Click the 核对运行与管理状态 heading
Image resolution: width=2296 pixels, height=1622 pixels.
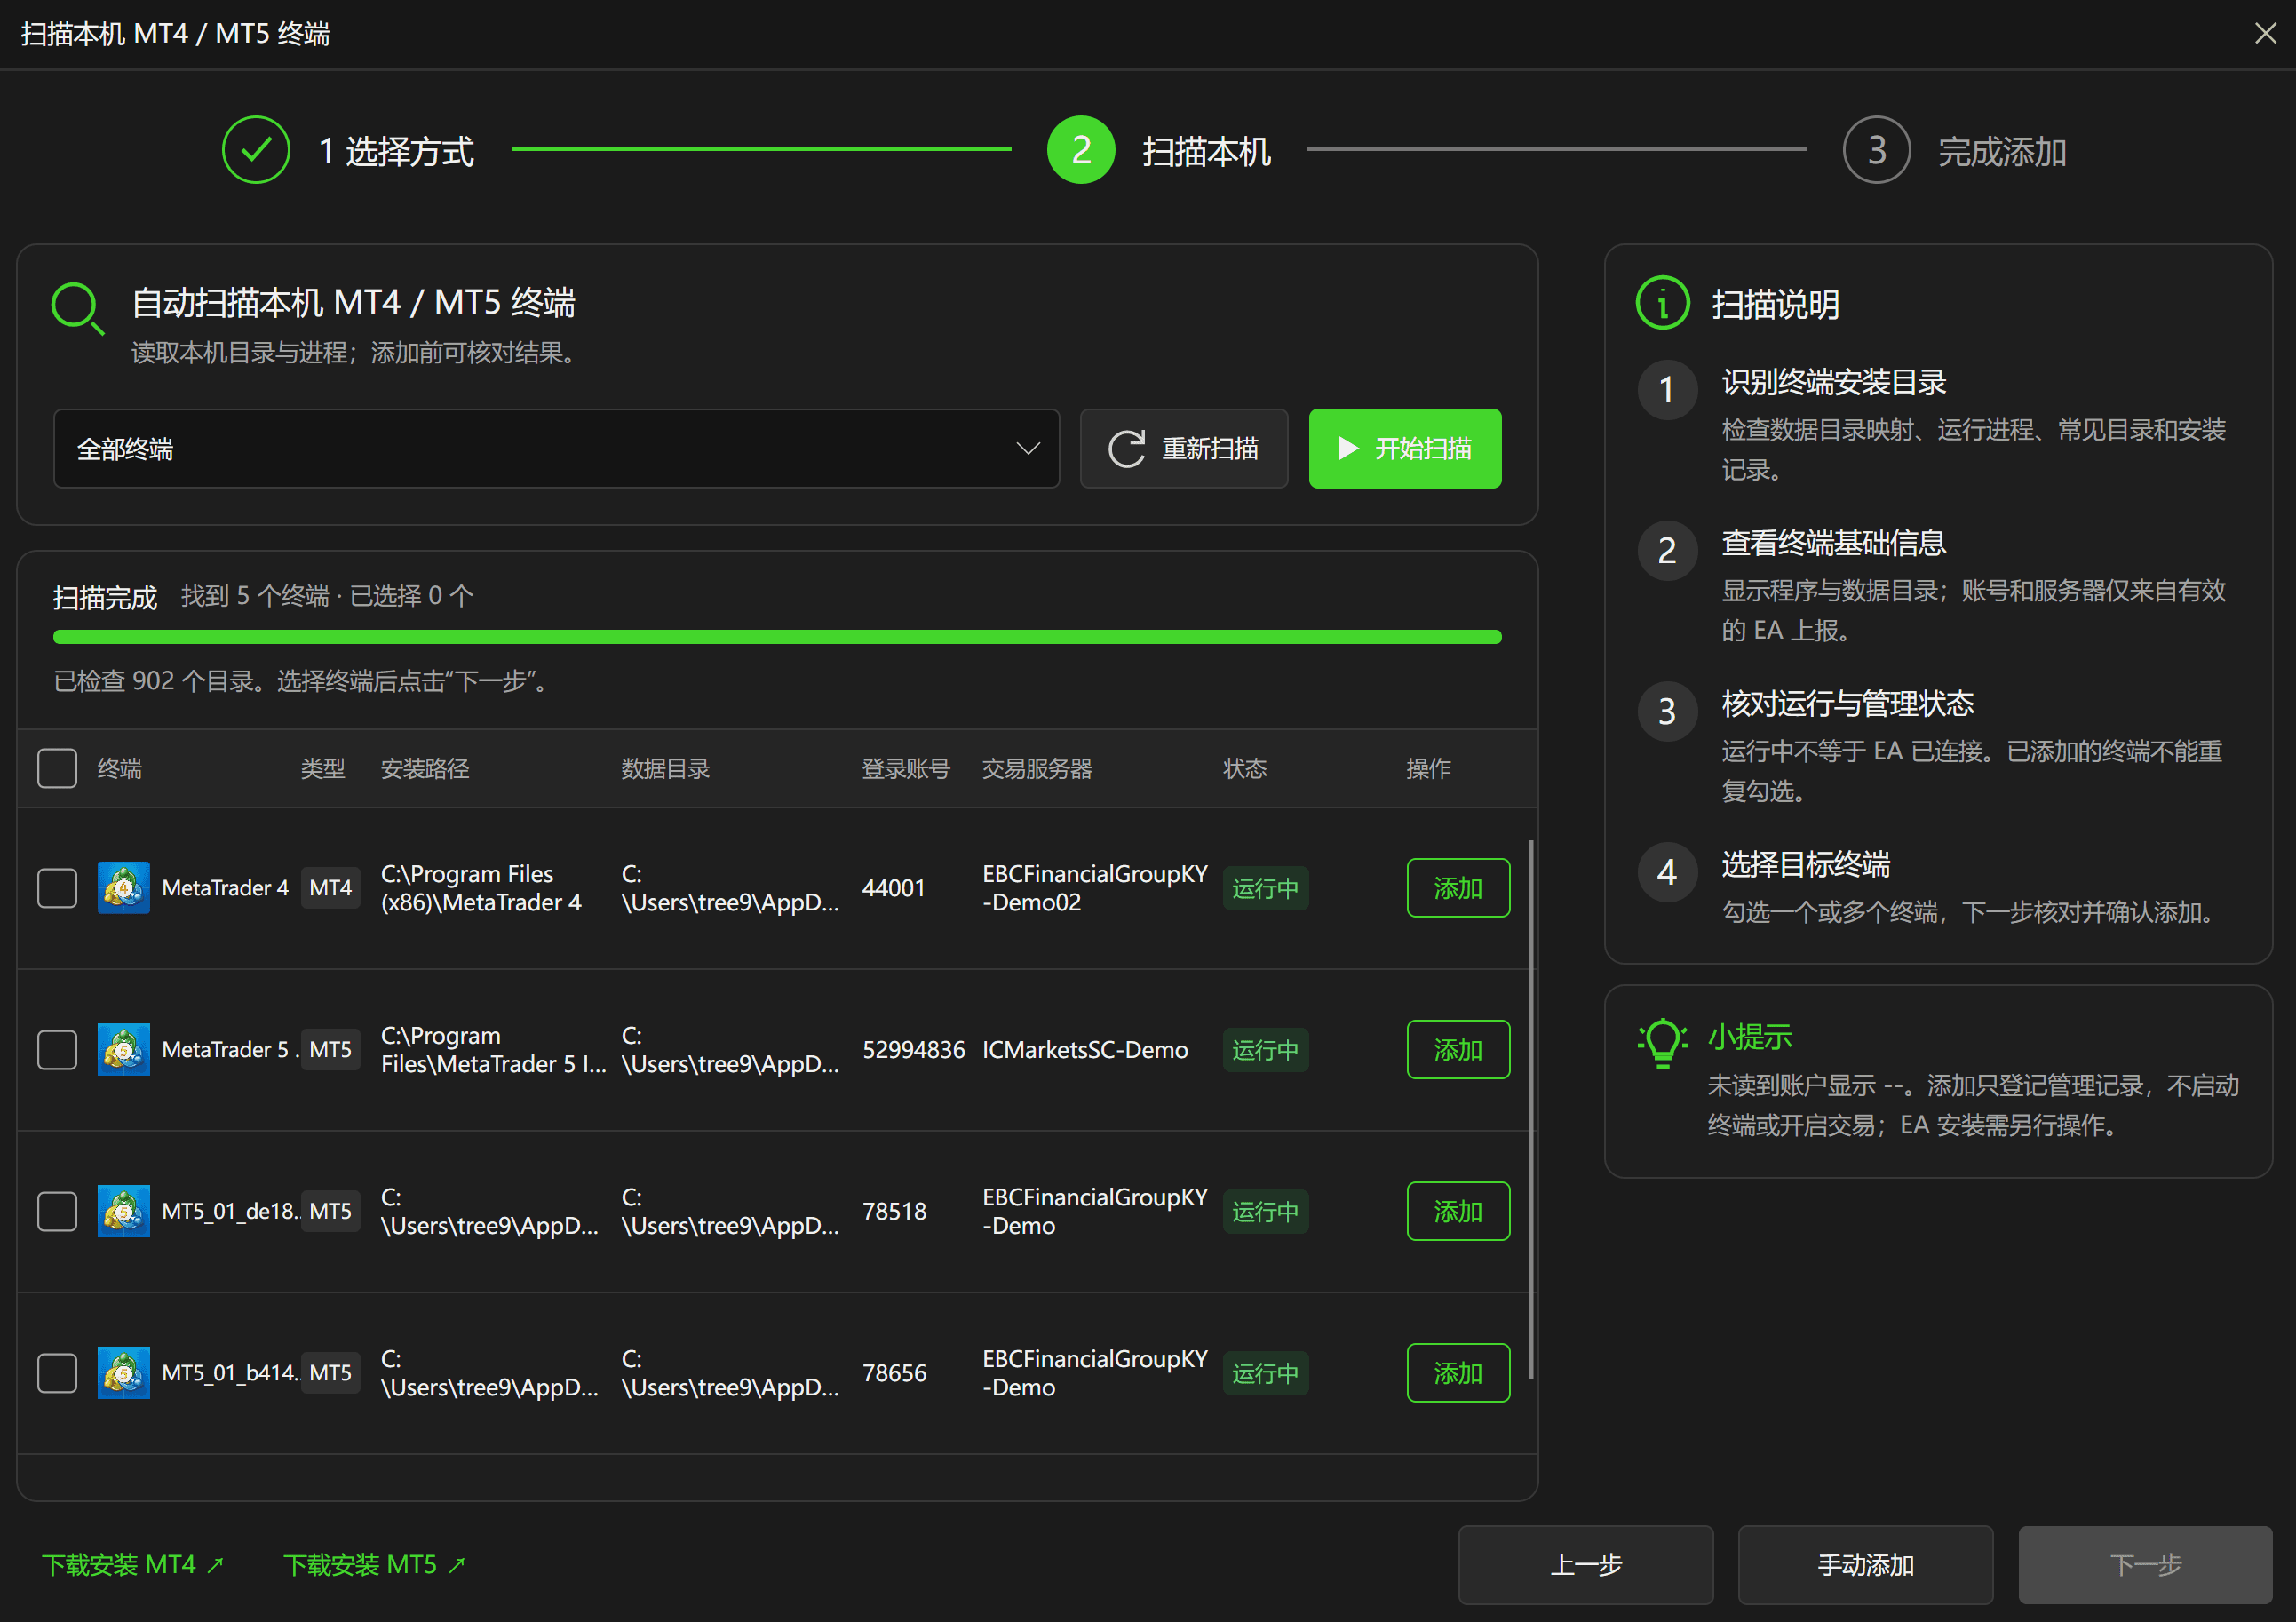[x=1847, y=704]
